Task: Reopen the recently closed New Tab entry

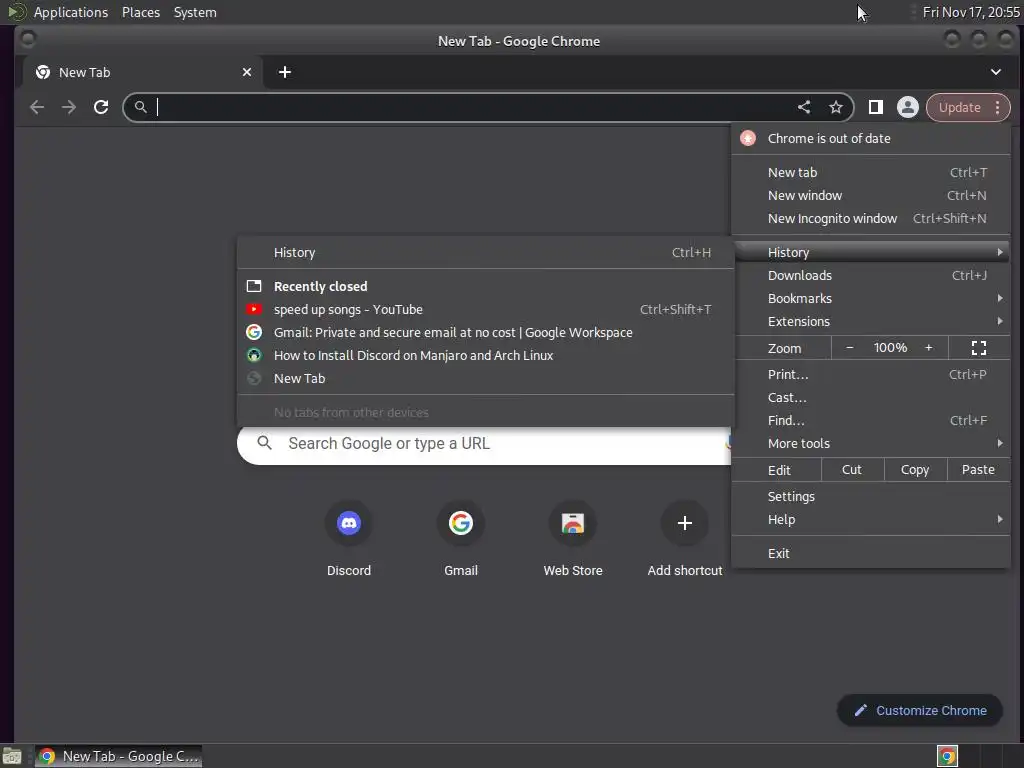Action: pos(486,378)
